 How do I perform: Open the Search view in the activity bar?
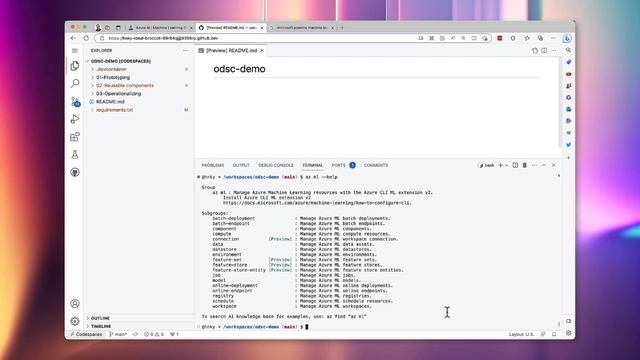(75, 83)
